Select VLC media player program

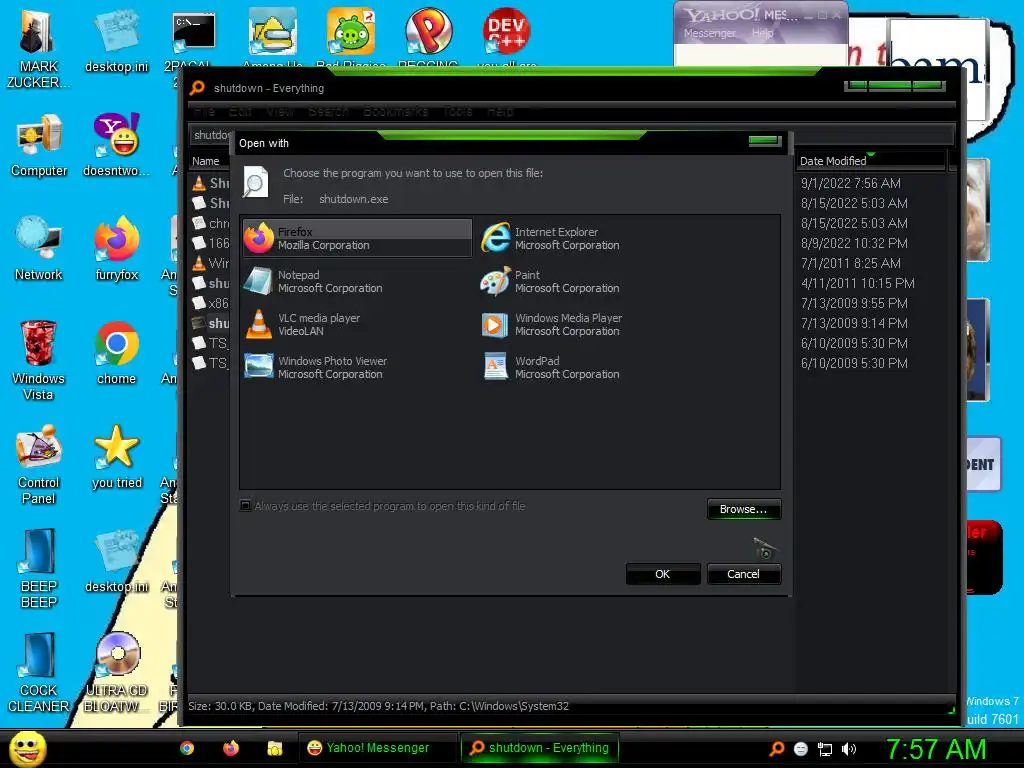[x=302, y=325]
